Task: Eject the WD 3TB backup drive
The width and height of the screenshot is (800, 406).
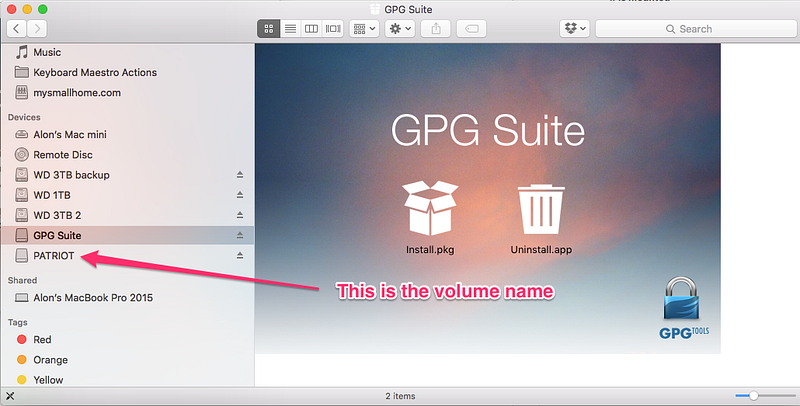Action: (240, 175)
